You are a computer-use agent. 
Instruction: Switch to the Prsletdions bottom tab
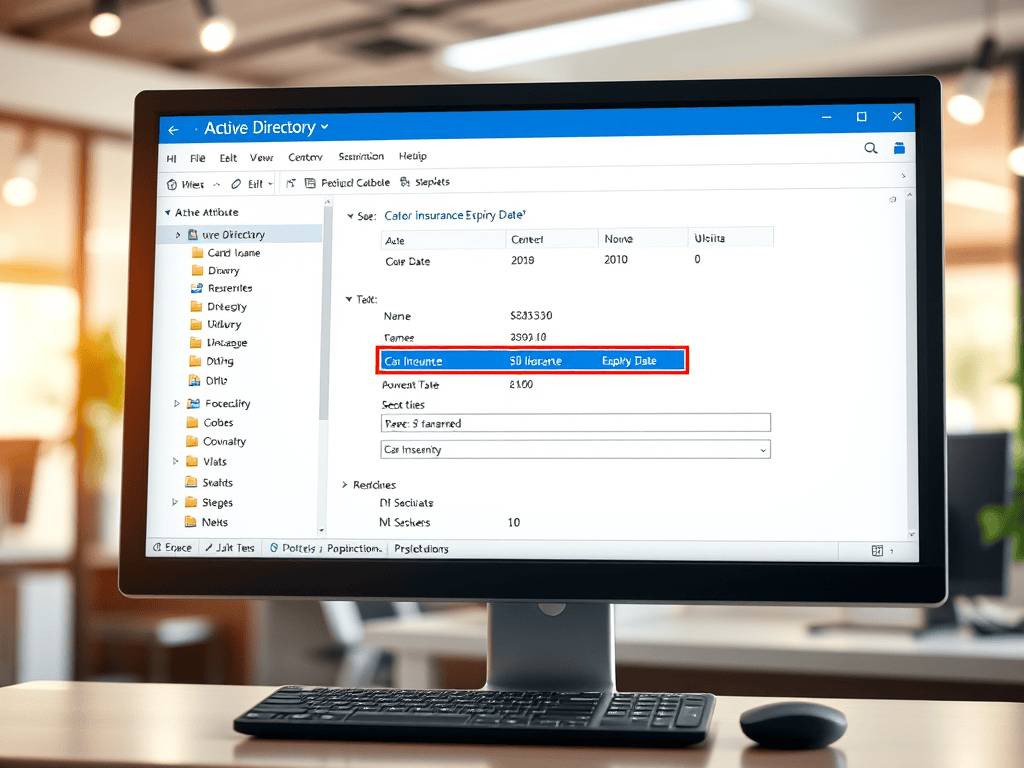421,549
